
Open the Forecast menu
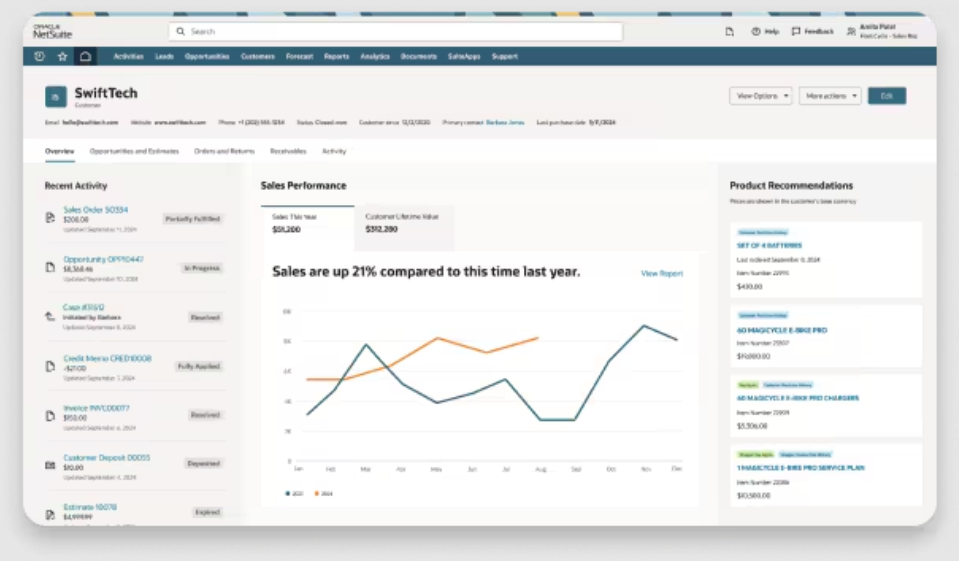(300, 56)
